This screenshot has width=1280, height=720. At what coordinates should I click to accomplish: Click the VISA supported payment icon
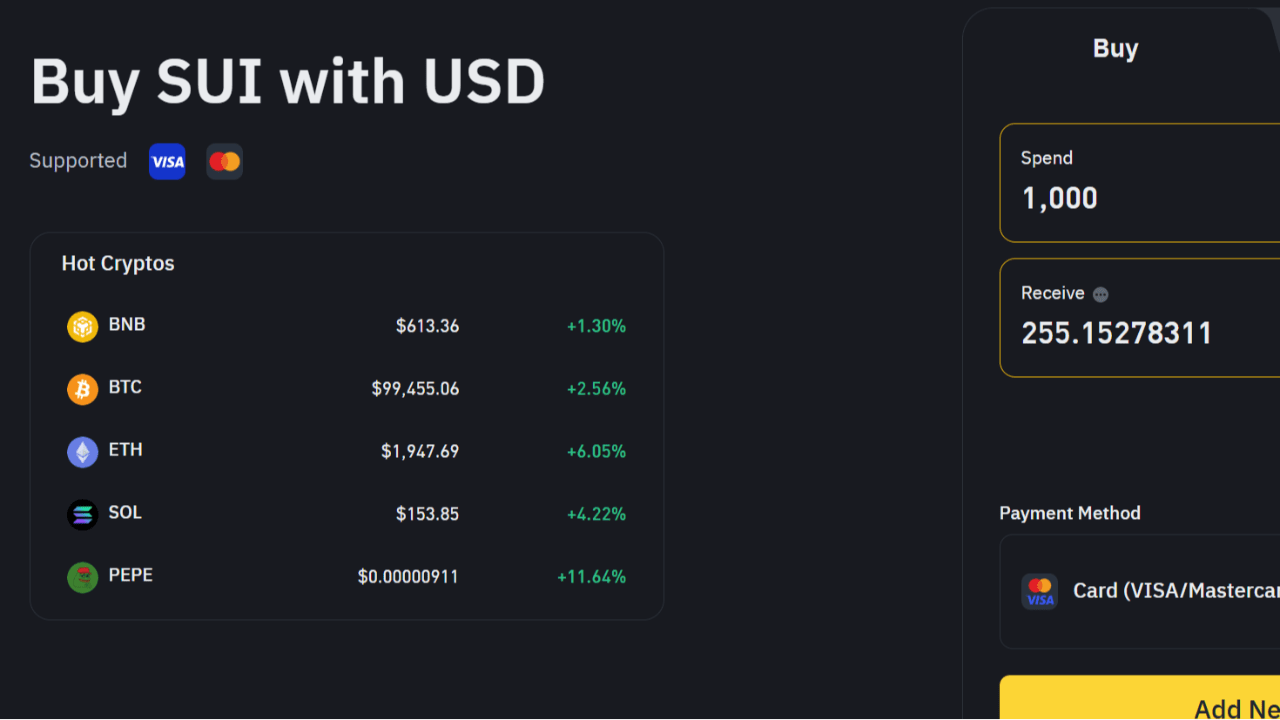[166, 161]
